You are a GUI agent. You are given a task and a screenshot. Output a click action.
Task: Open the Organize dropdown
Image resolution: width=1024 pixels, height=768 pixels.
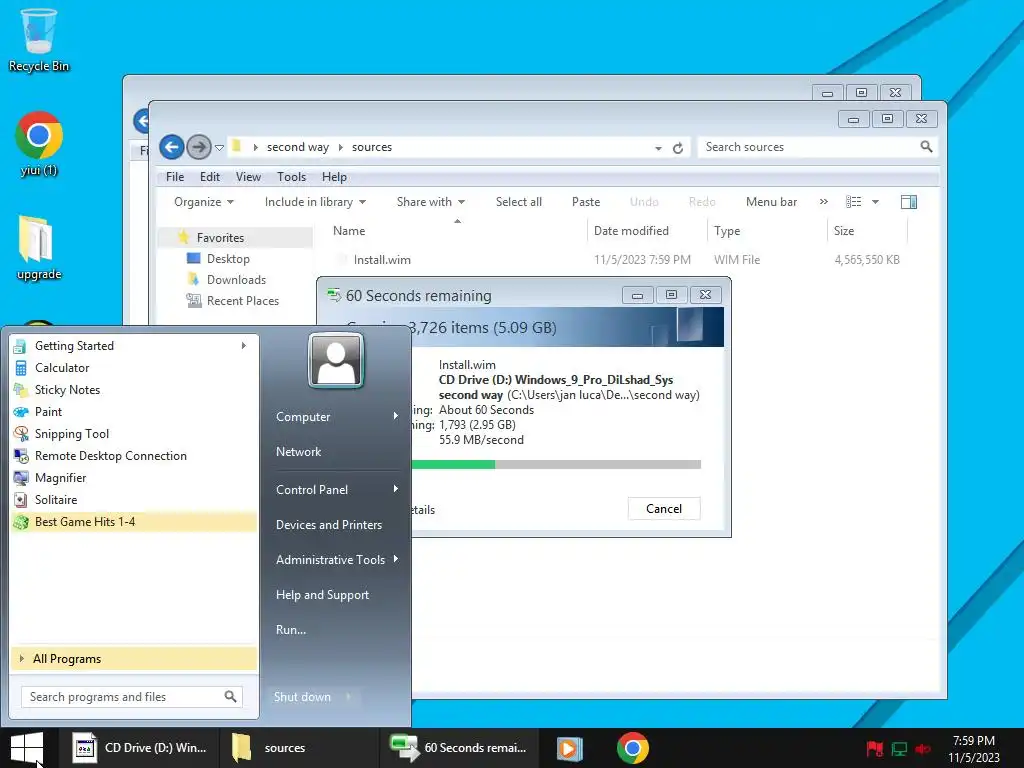pyautogui.click(x=204, y=202)
